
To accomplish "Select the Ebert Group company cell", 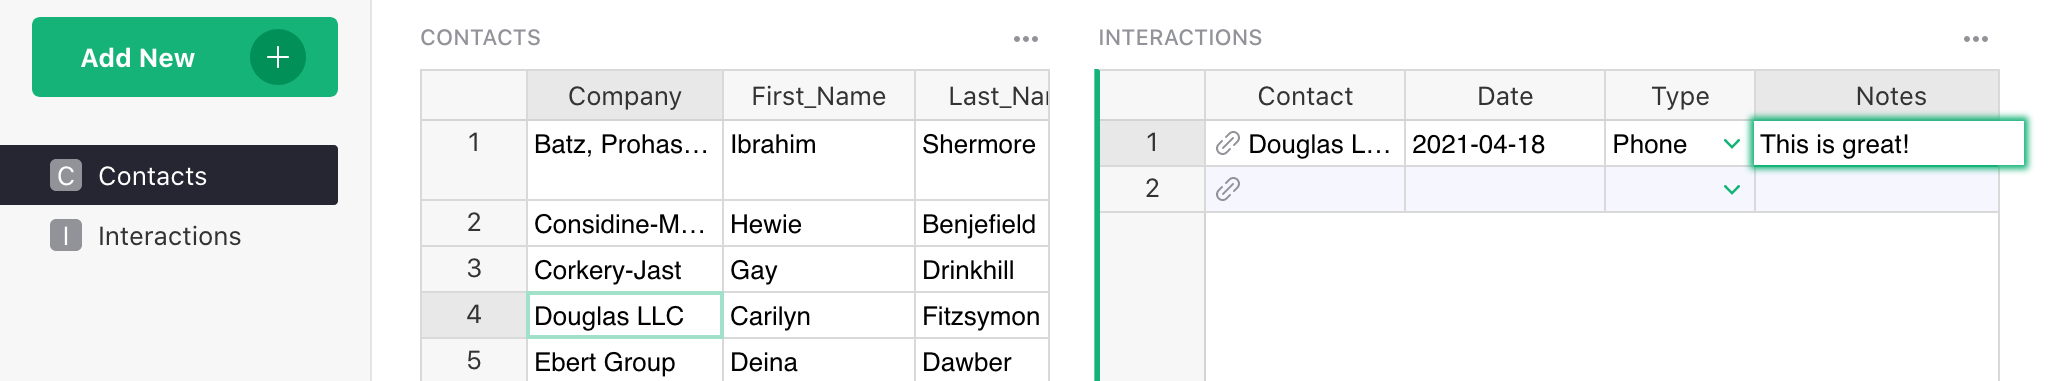I will [x=625, y=360].
